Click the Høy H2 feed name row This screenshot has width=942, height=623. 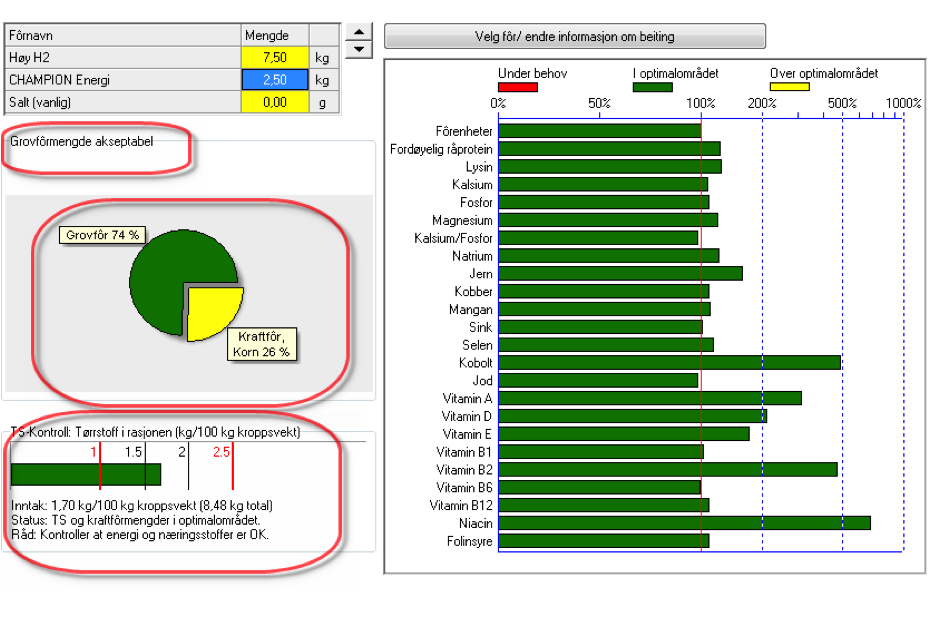[x=123, y=58]
